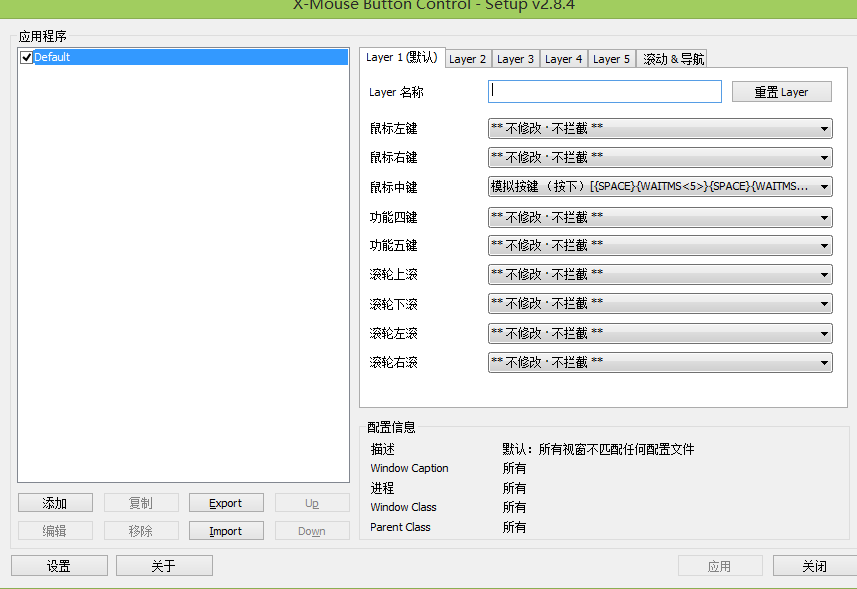The width and height of the screenshot is (857, 589).
Task: Click the 重置 Layer button
Action: coord(782,92)
